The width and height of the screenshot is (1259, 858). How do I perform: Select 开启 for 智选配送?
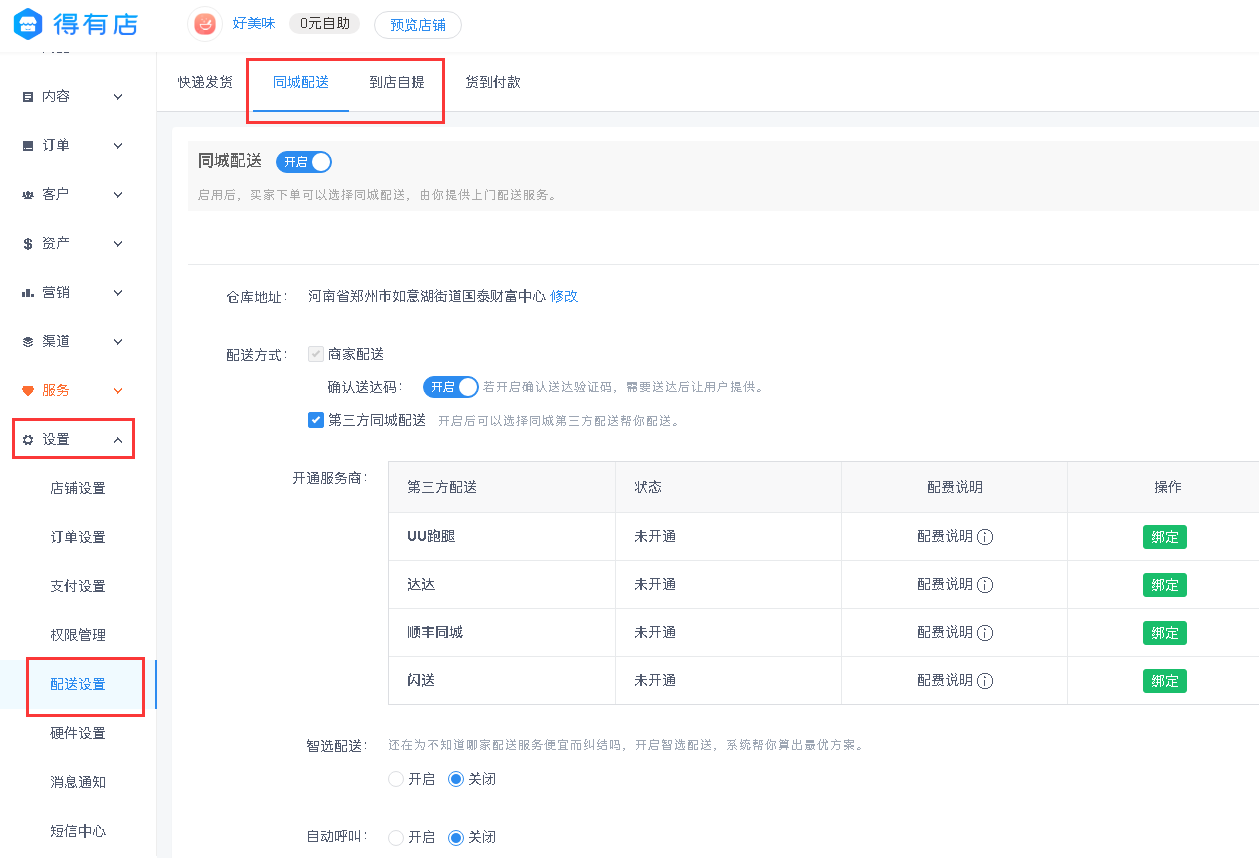(396, 779)
